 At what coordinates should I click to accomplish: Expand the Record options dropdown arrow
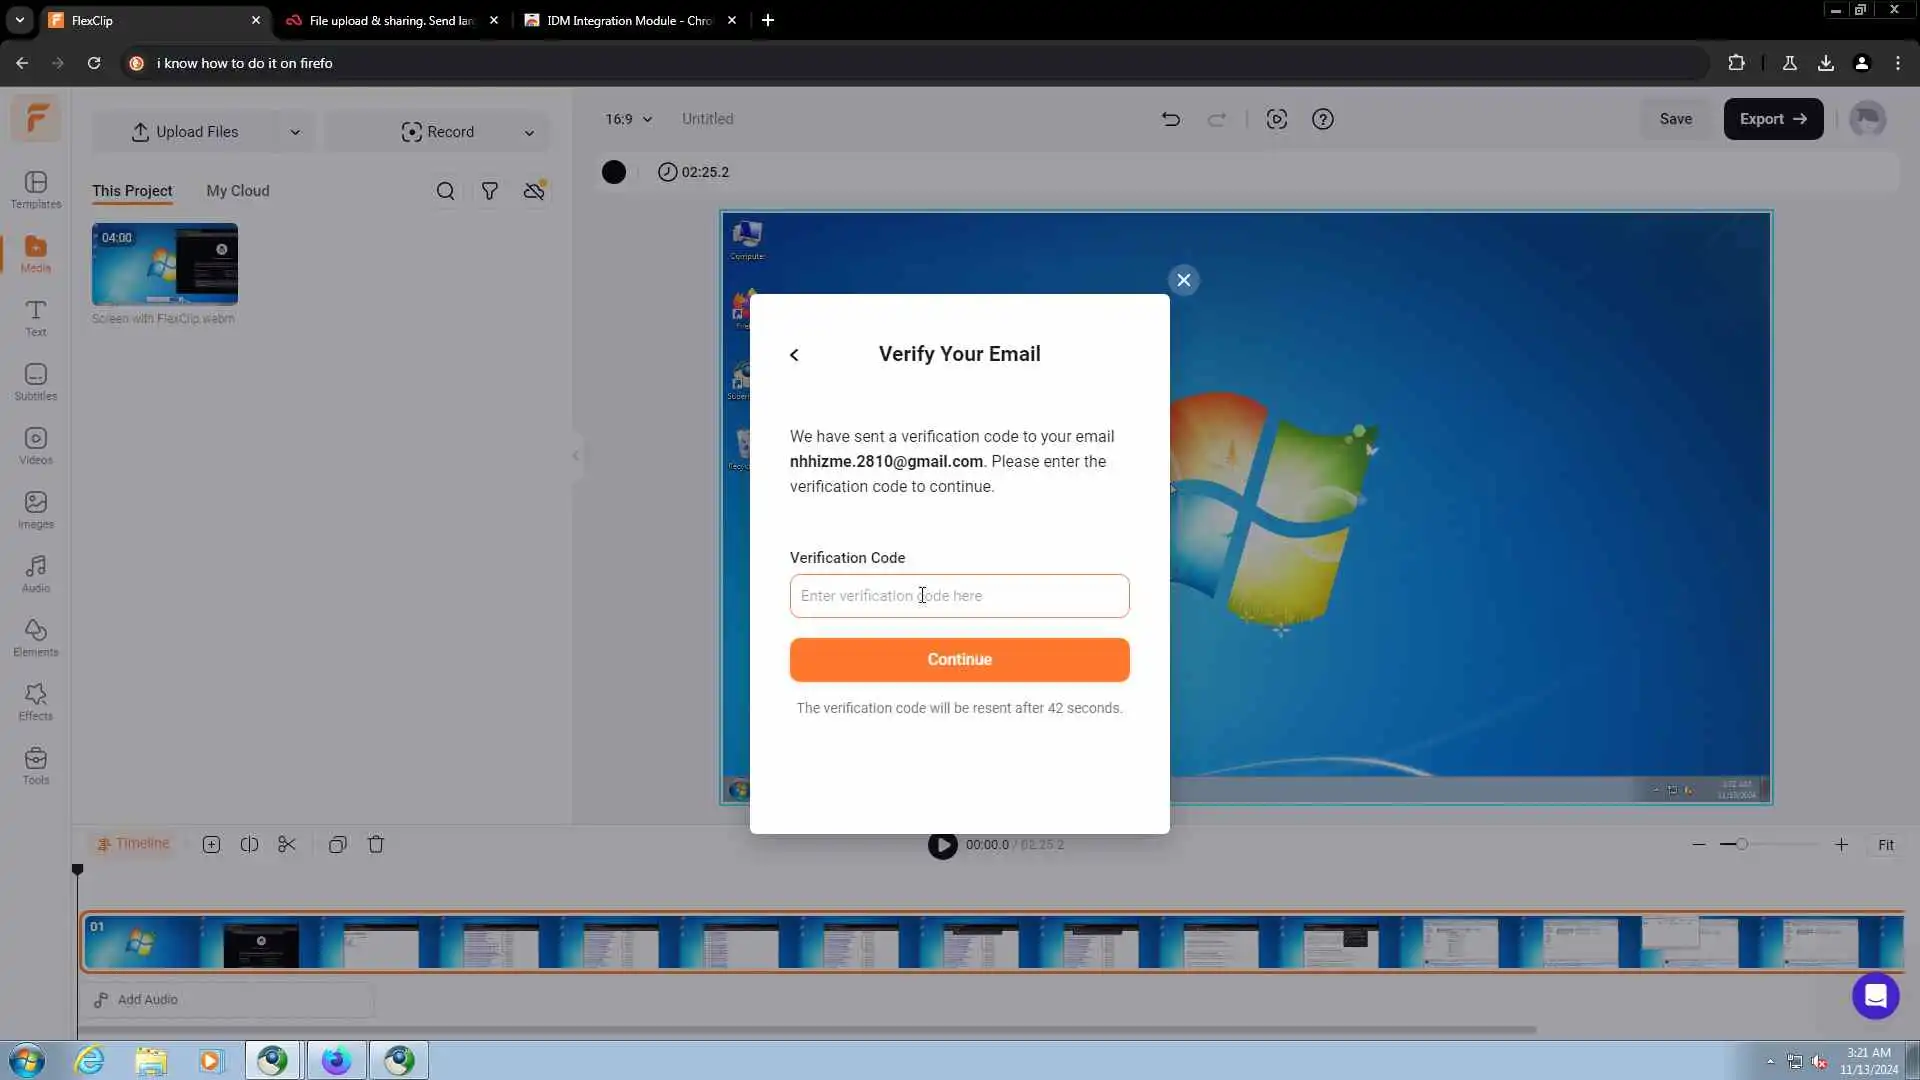tap(529, 132)
